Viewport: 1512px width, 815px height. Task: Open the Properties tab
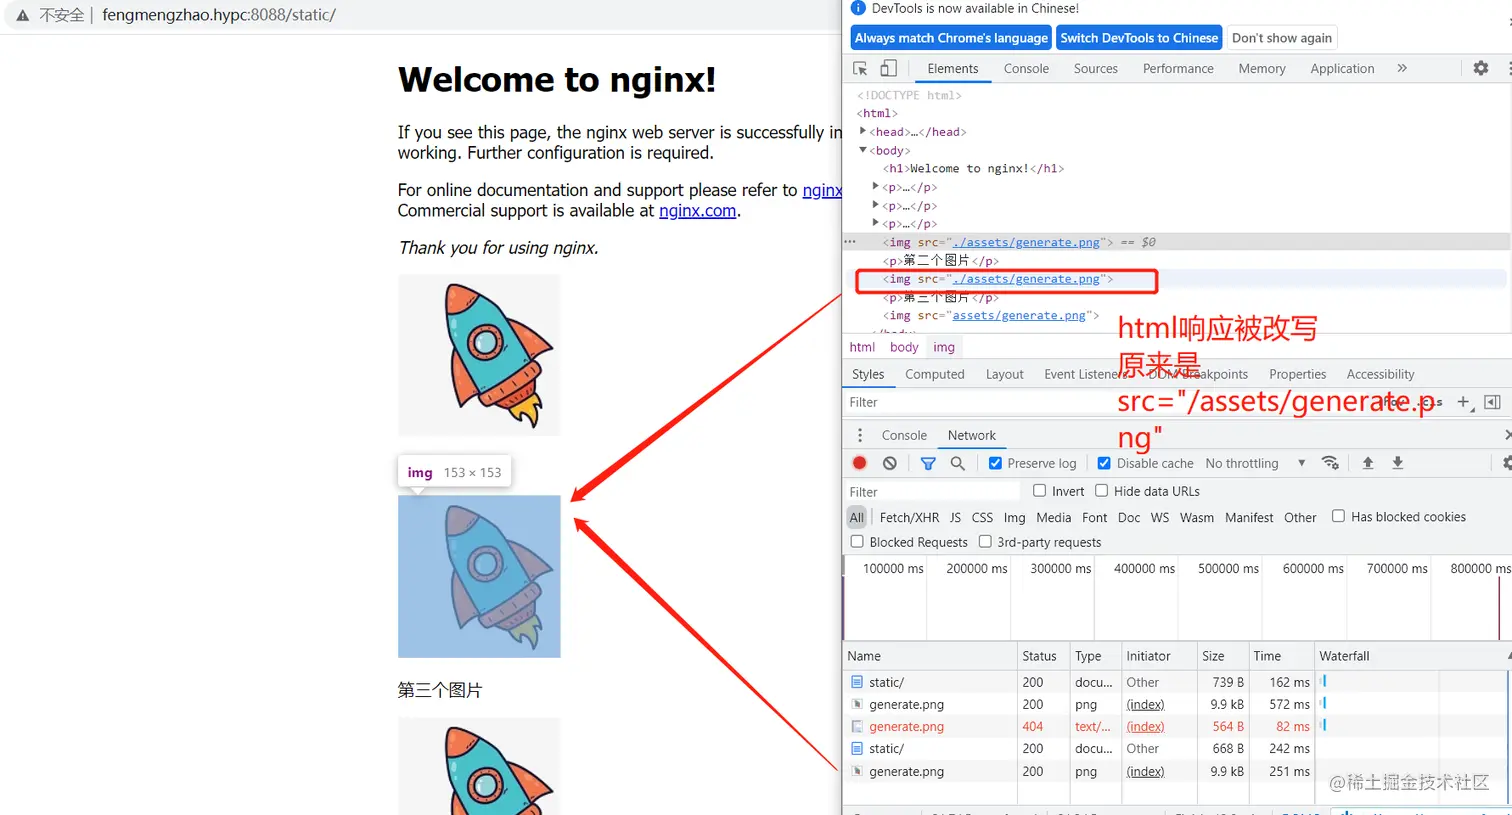(x=1297, y=374)
